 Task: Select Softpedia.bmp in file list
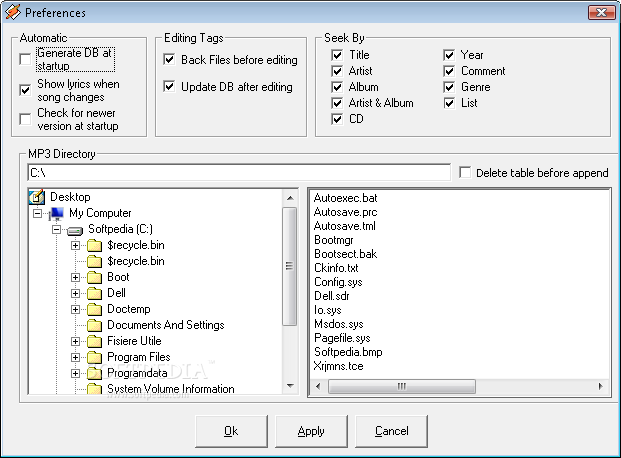pyautogui.click(x=348, y=352)
